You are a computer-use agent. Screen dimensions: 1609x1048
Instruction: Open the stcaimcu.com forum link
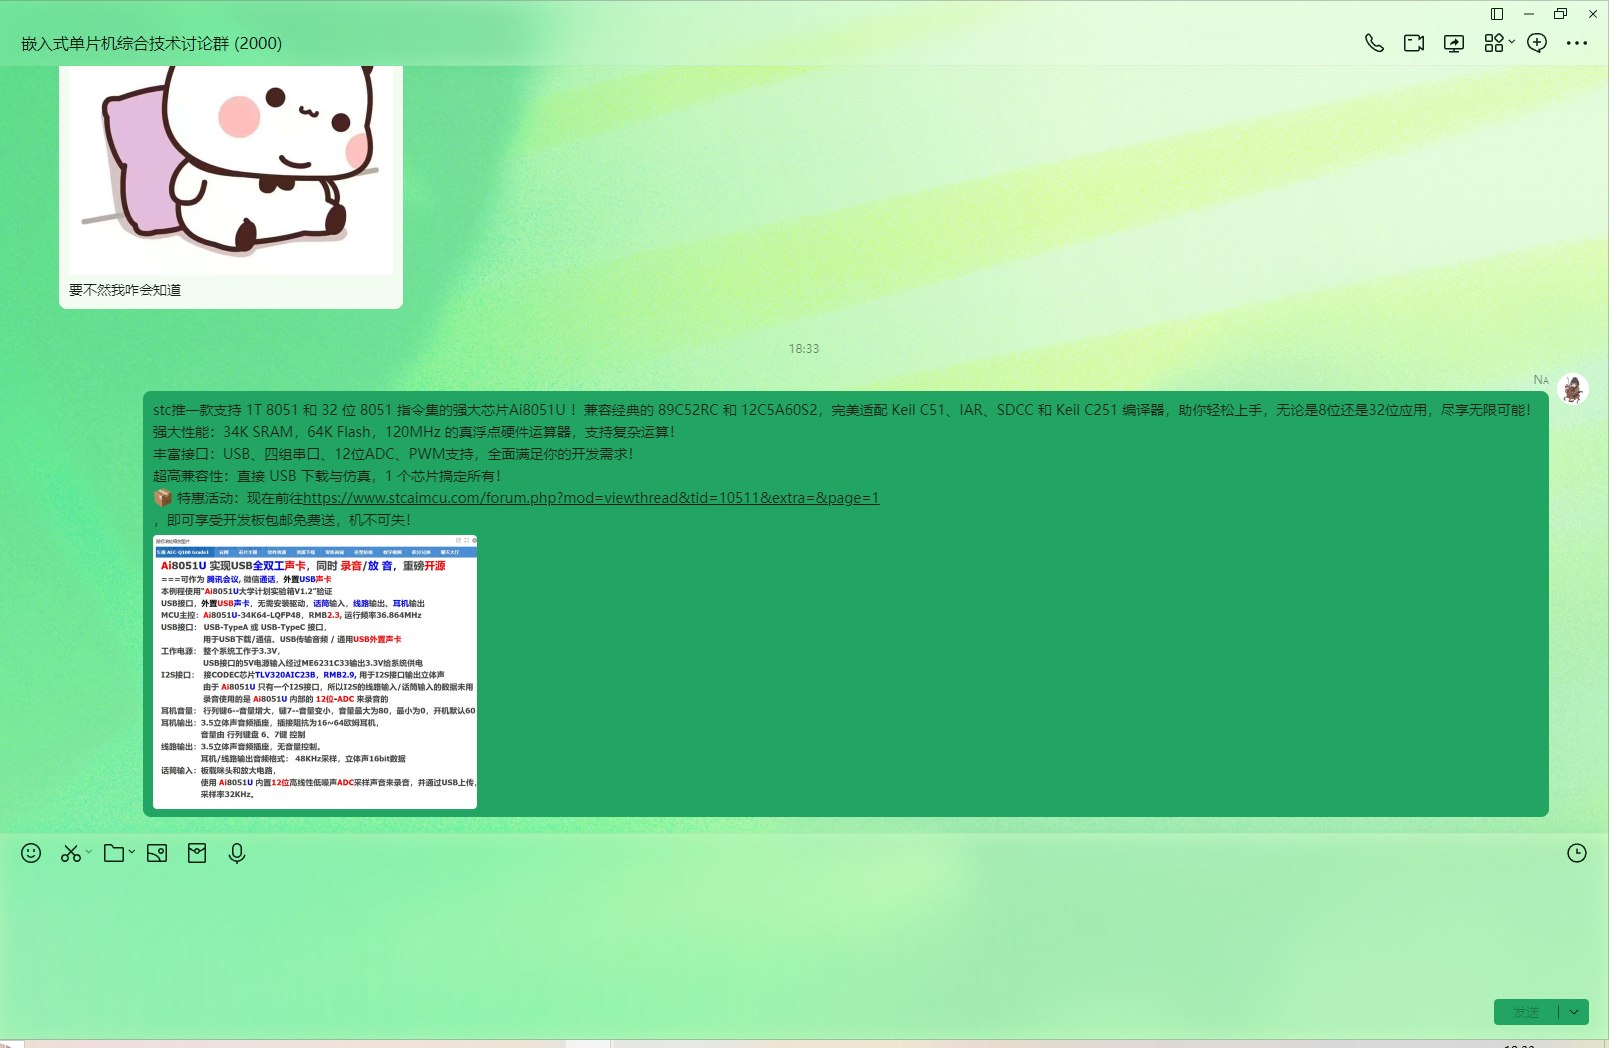591,498
